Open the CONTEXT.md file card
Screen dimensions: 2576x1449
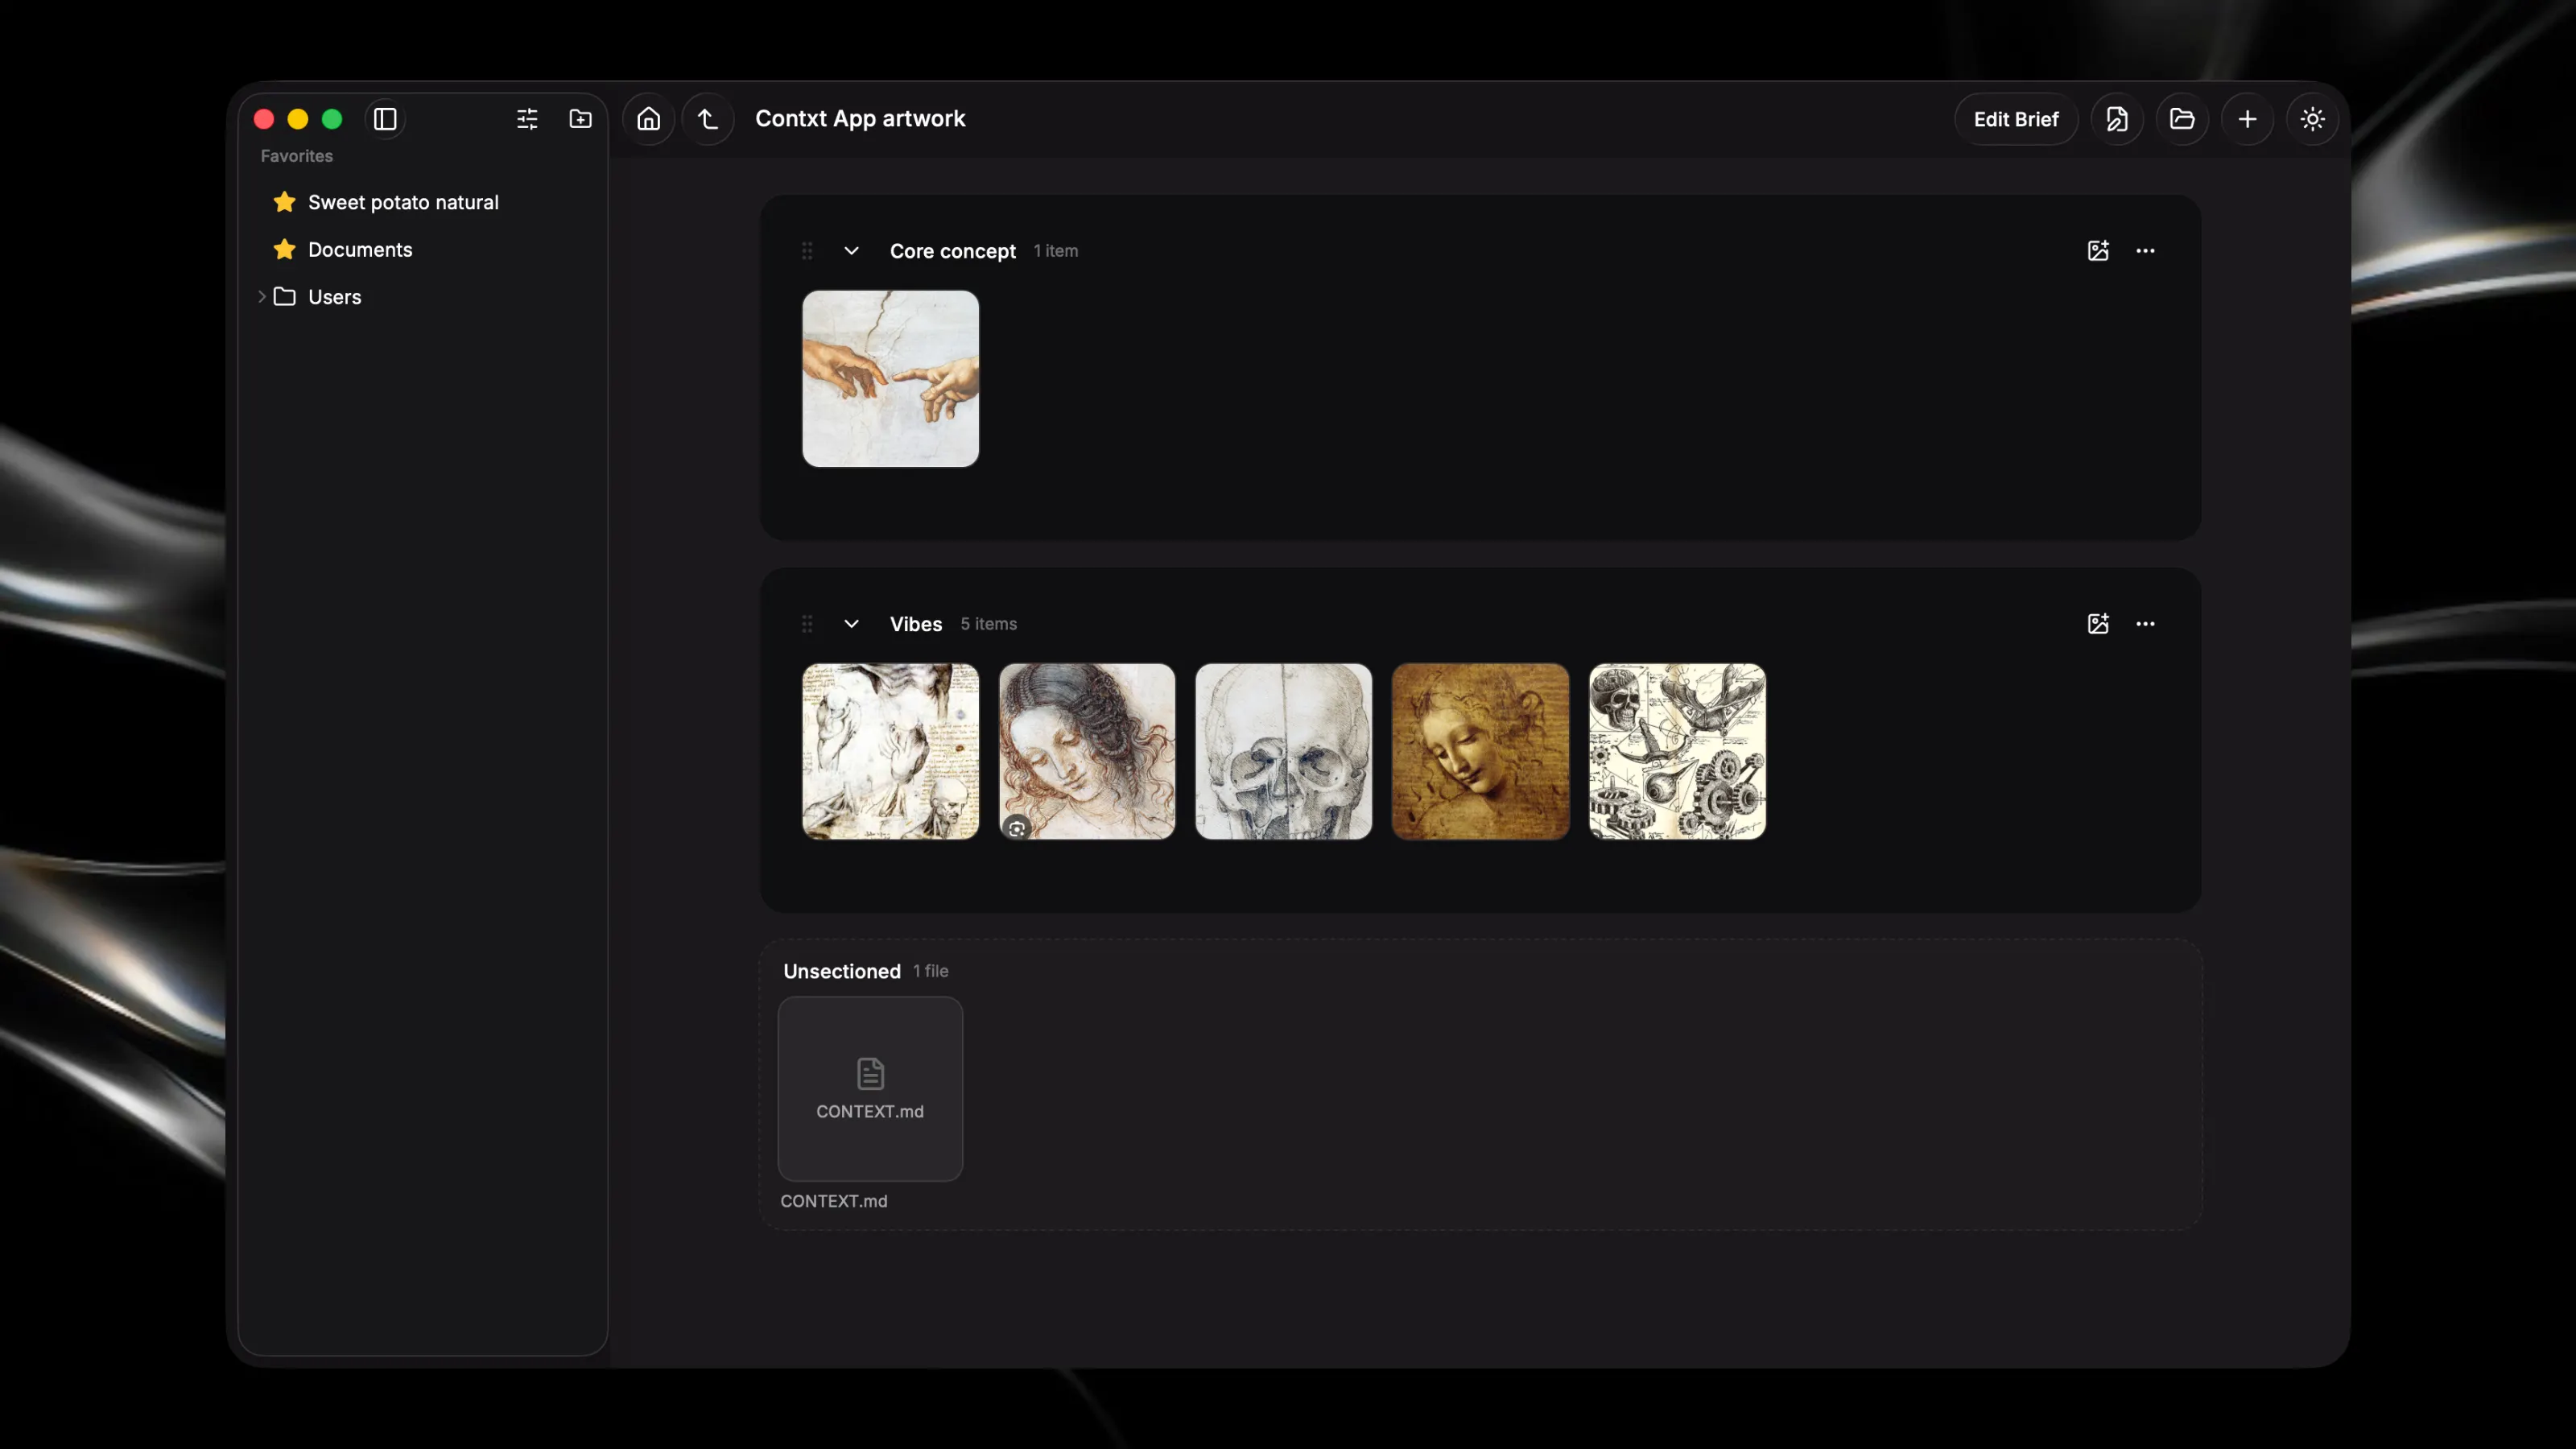coord(870,1089)
